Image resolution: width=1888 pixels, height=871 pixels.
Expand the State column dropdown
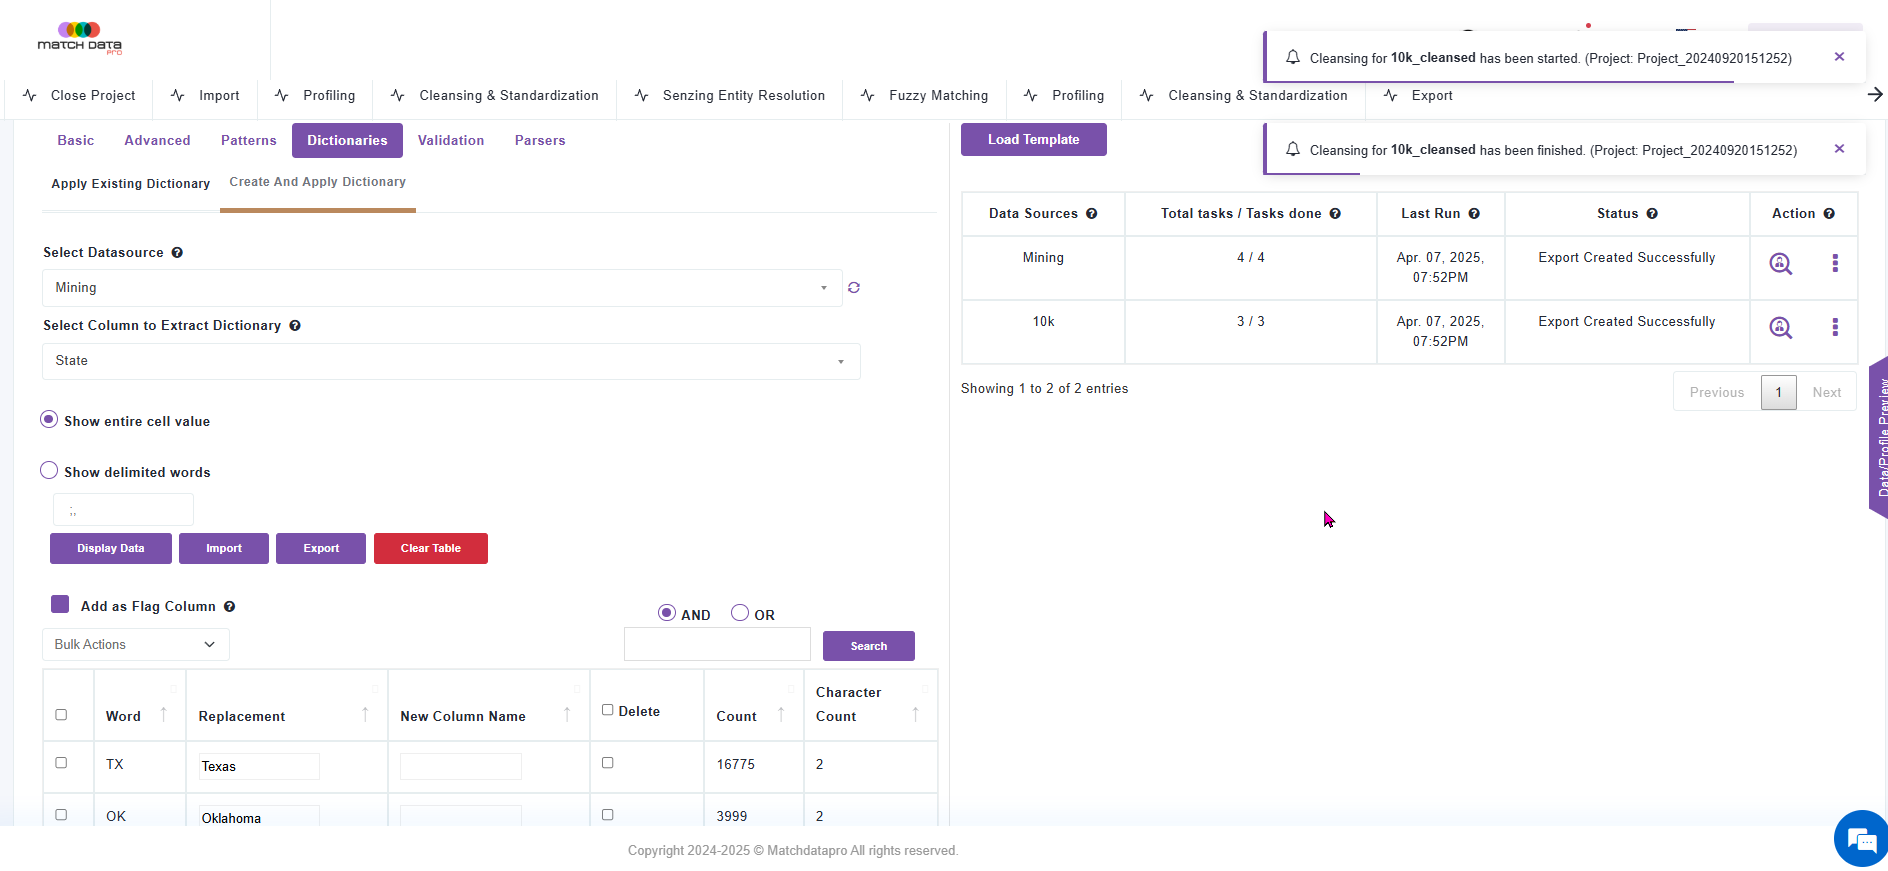450,361
